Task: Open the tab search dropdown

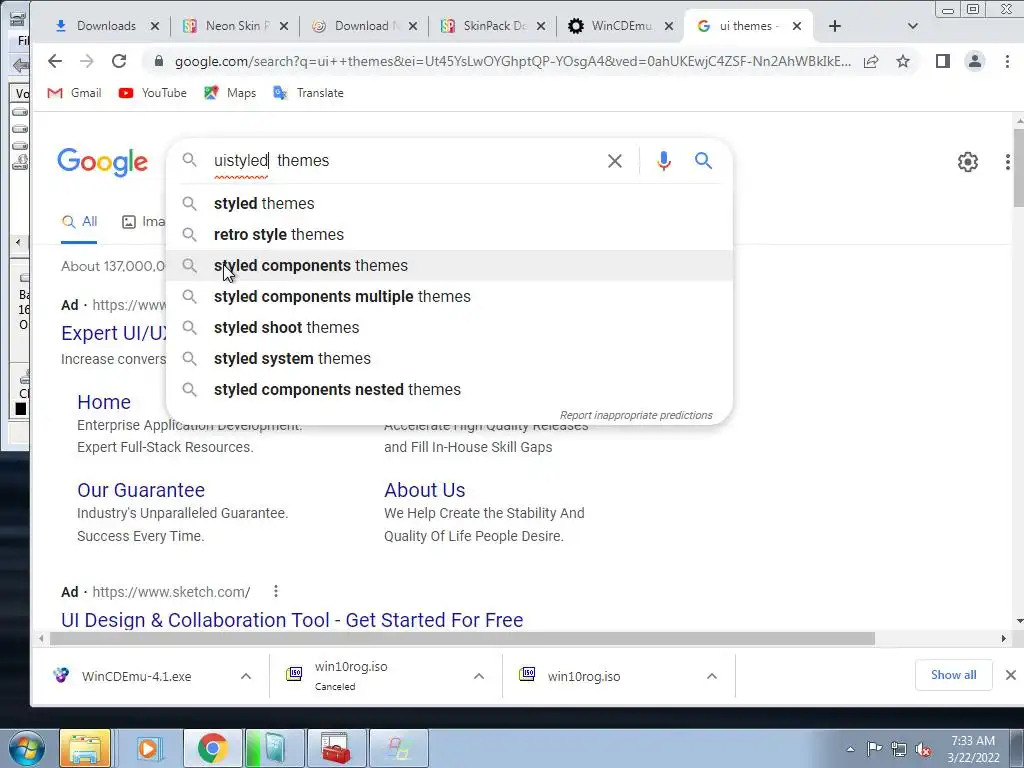Action: click(912, 26)
